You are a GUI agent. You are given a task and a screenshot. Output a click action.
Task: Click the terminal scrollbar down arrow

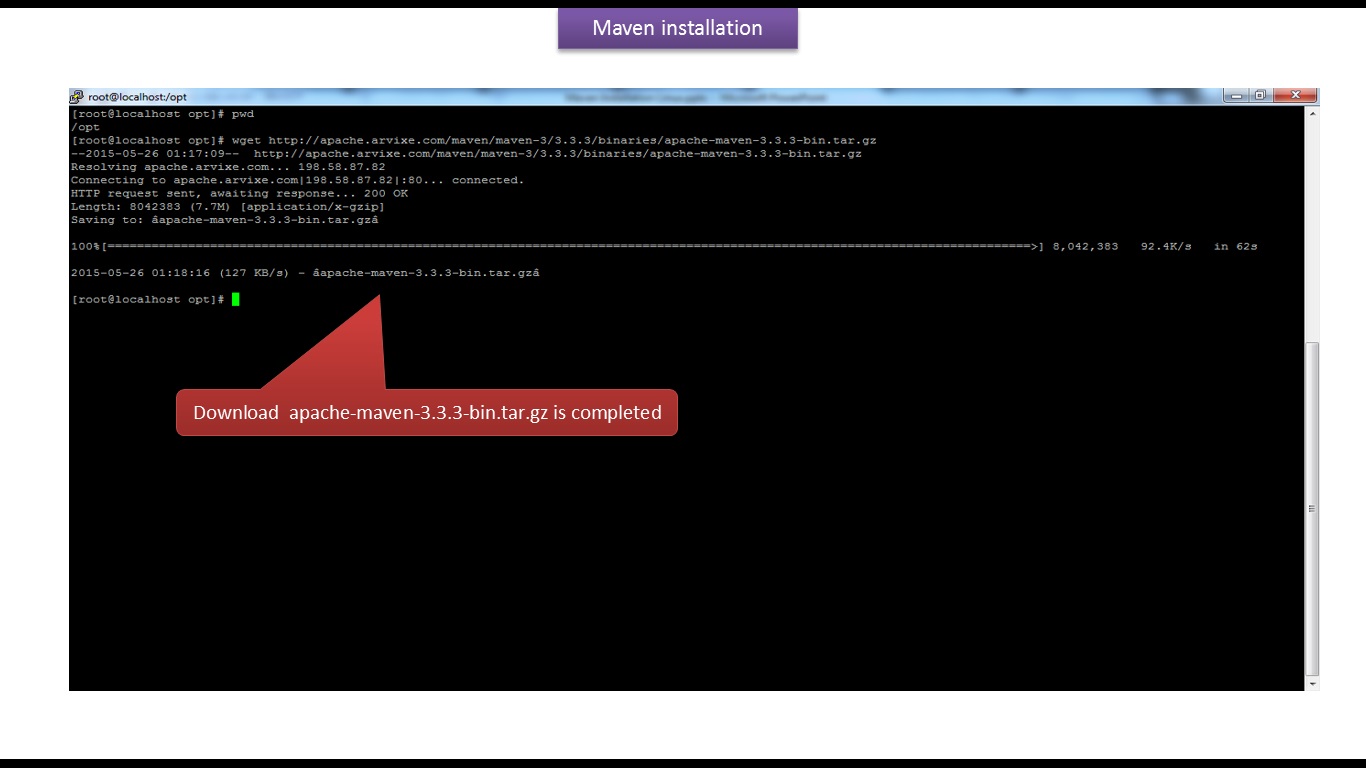pos(1312,684)
